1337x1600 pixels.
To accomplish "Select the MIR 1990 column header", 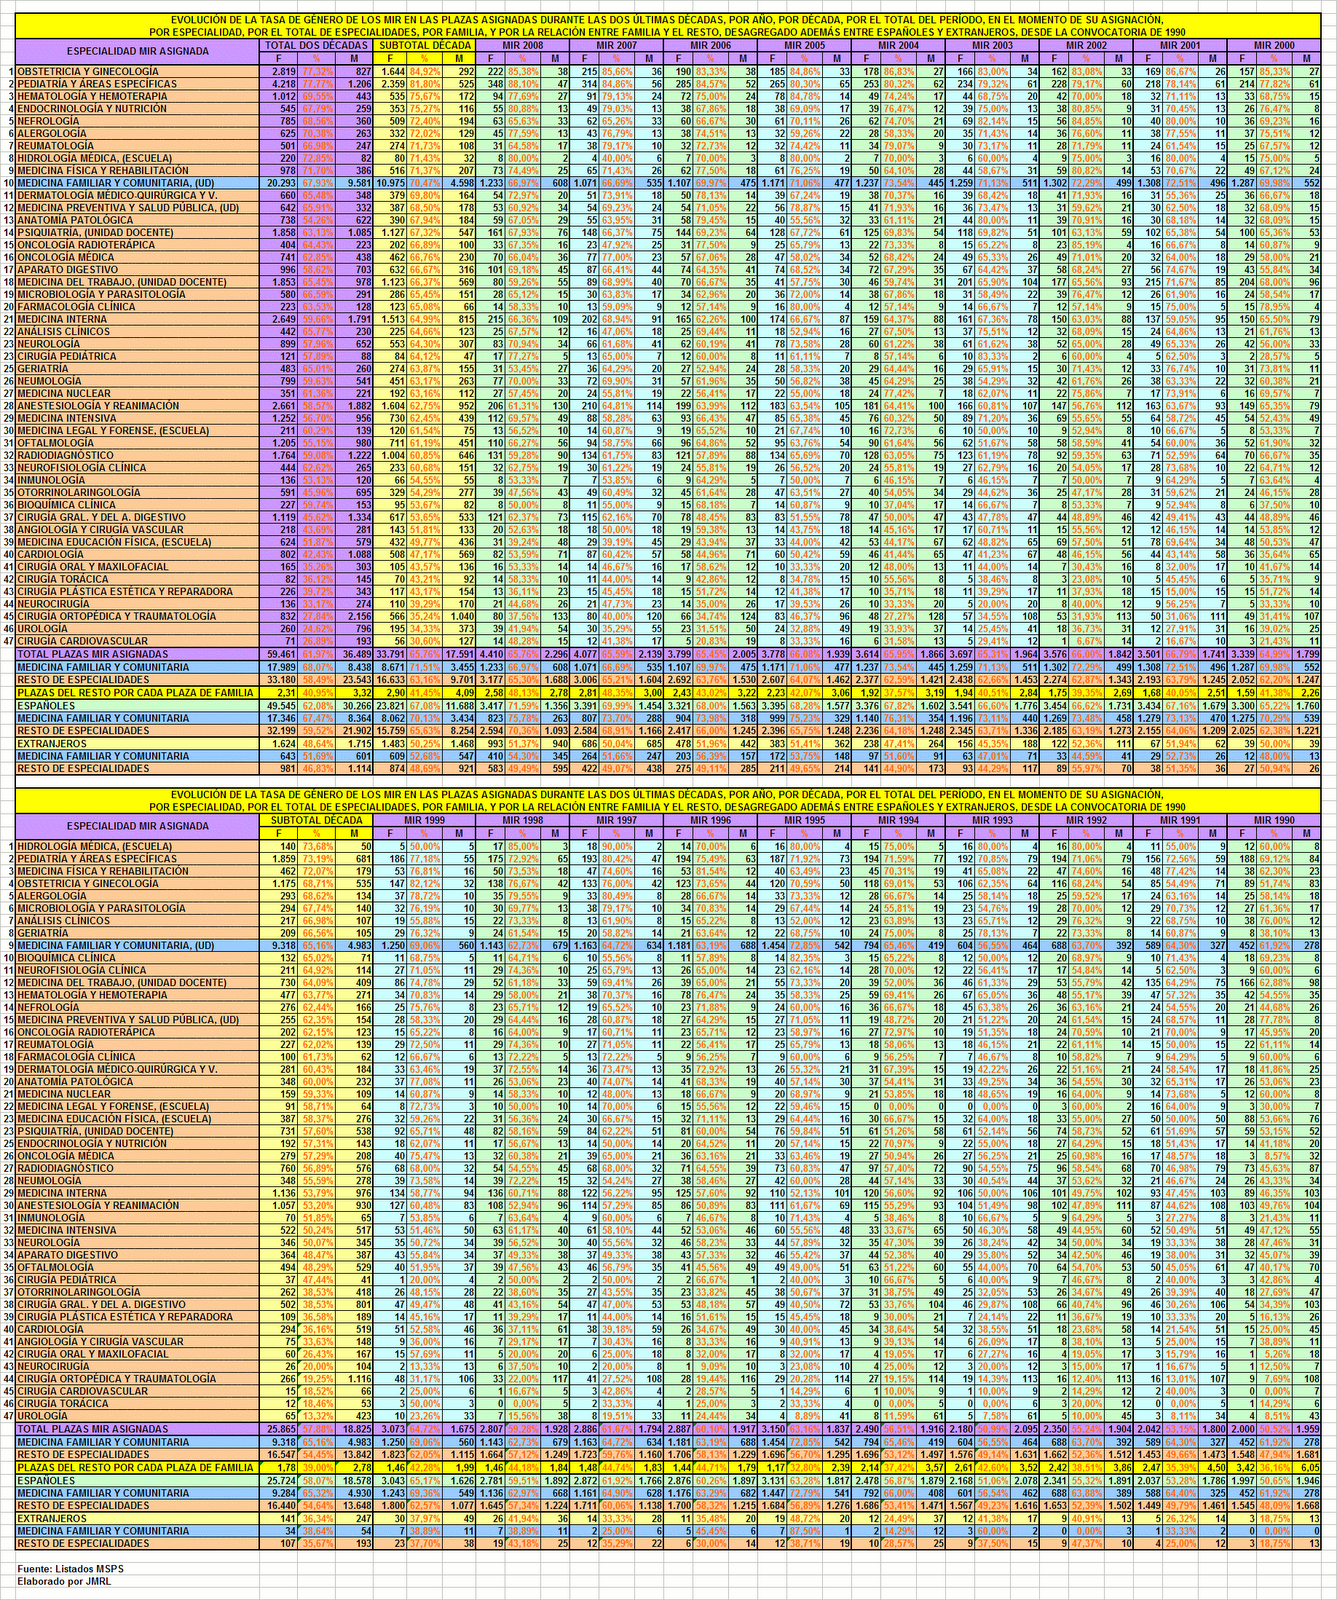I will click(1276, 820).
